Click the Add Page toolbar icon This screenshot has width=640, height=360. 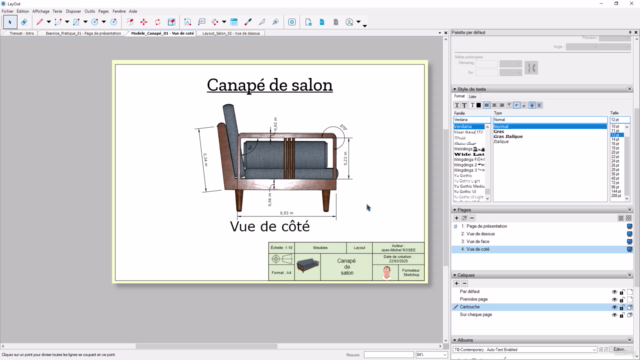[x=308, y=22]
